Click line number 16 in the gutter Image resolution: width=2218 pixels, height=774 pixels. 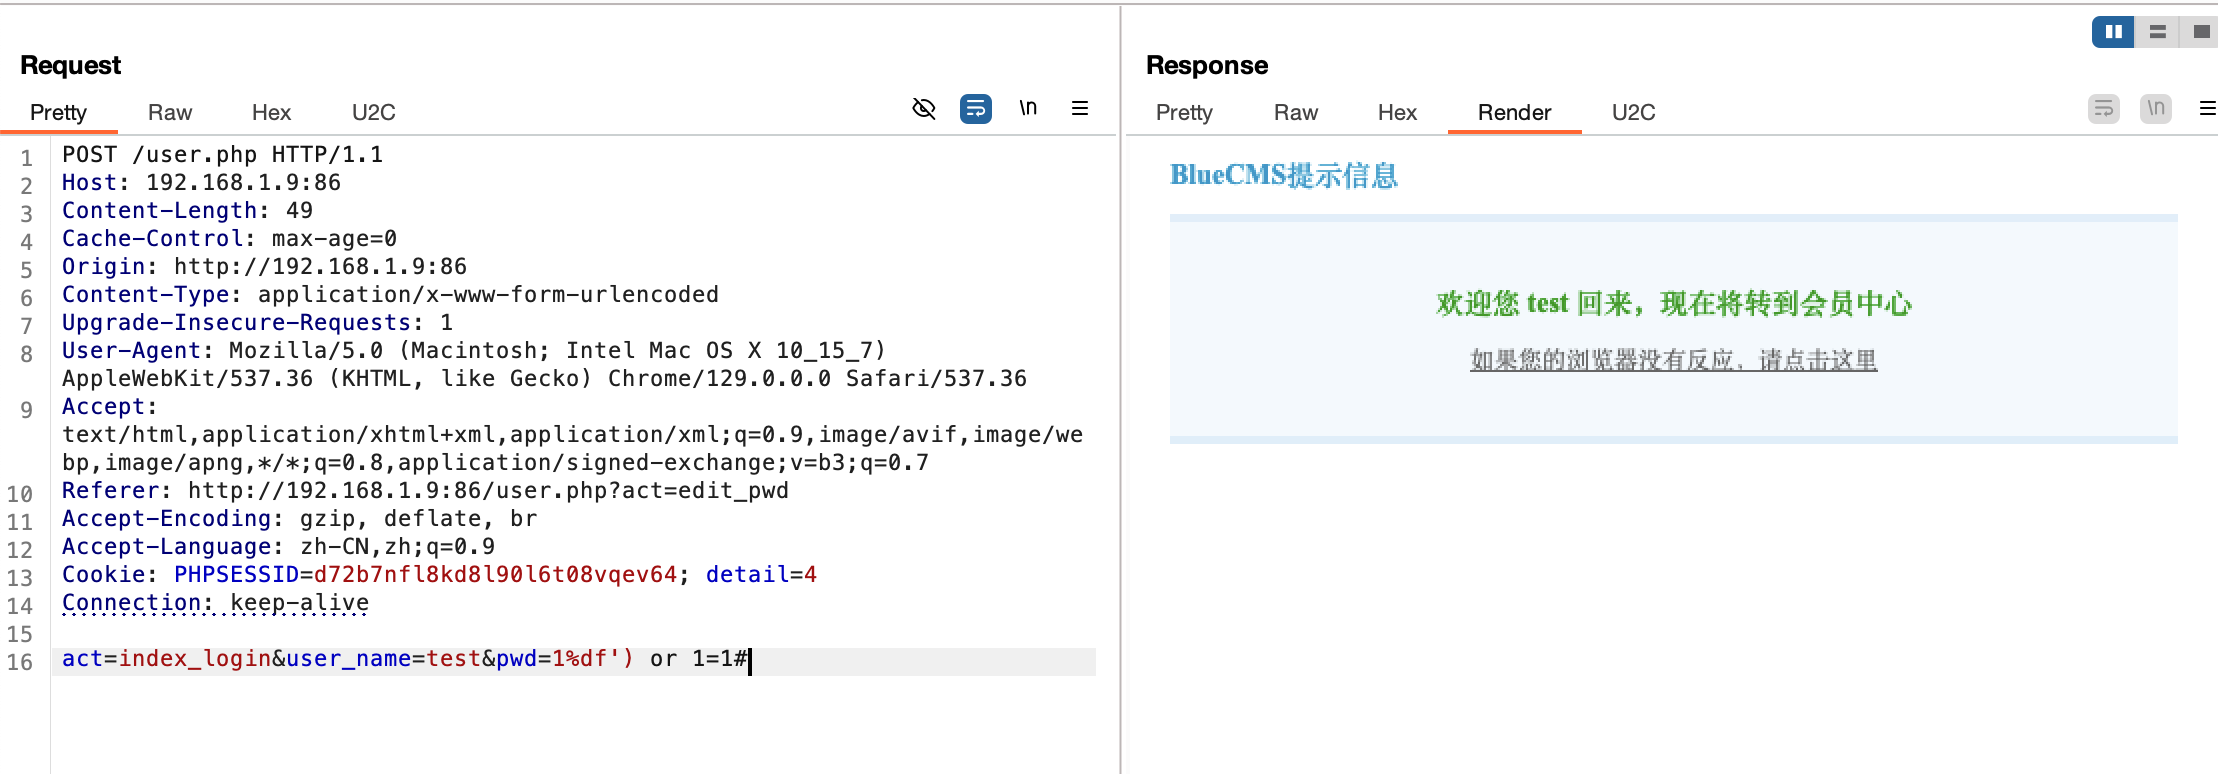point(20,662)
